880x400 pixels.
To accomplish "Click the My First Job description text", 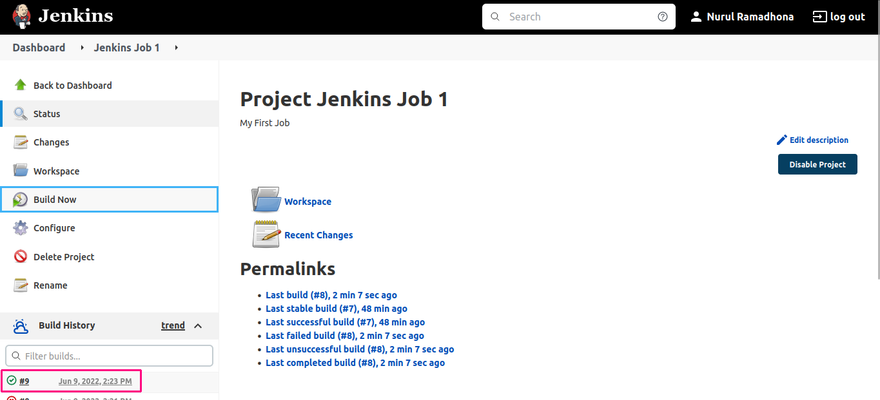I will coord(265,123).
